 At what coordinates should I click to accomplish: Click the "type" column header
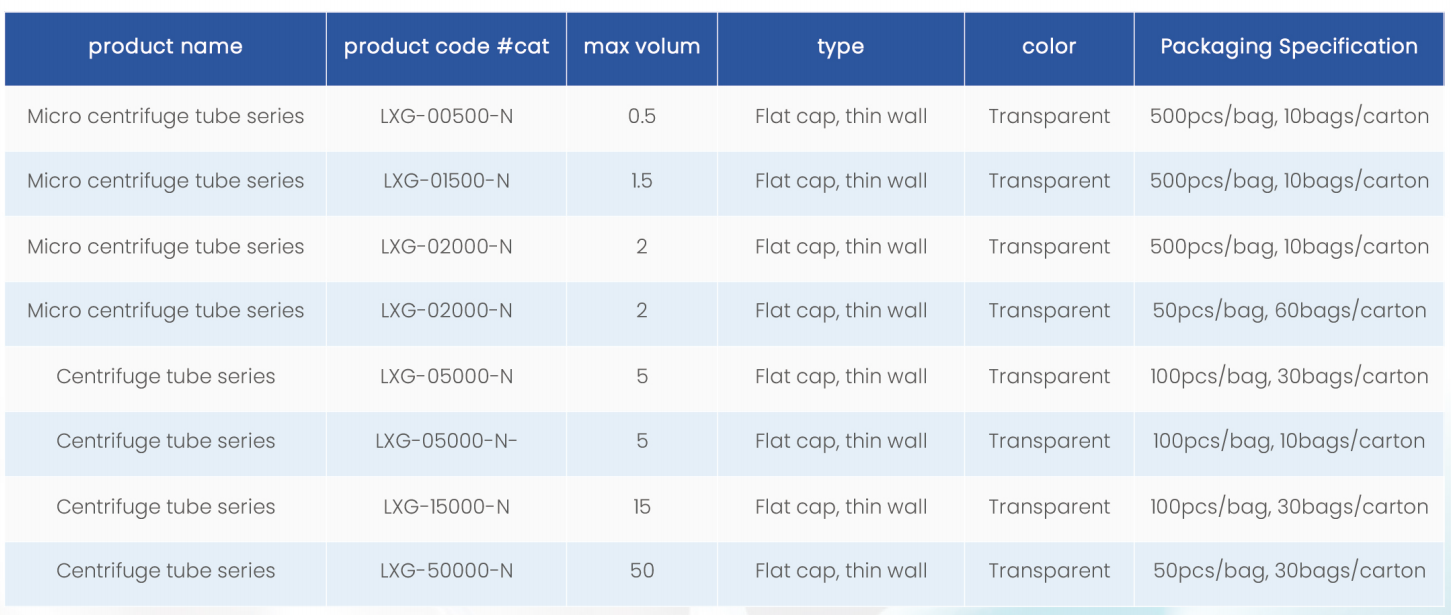(x=840, y=47)
